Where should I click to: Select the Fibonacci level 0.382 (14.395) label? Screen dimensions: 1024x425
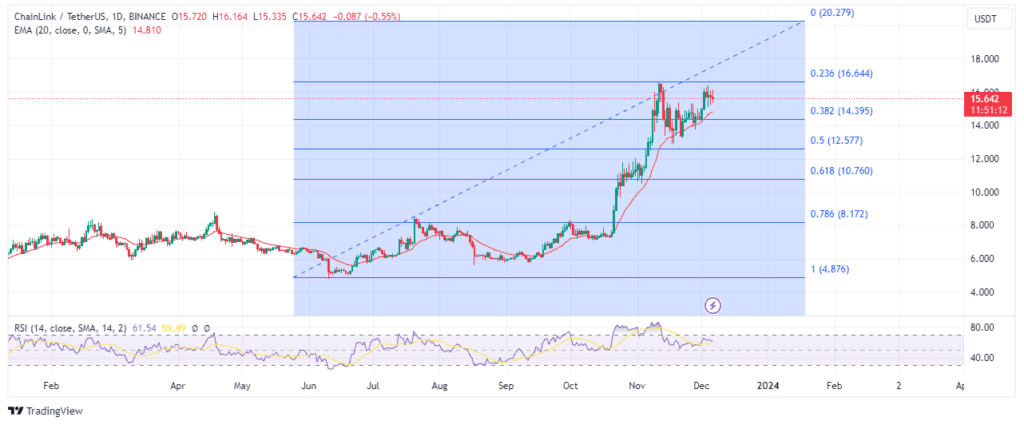pyautogui.click(x=841, y=111)
